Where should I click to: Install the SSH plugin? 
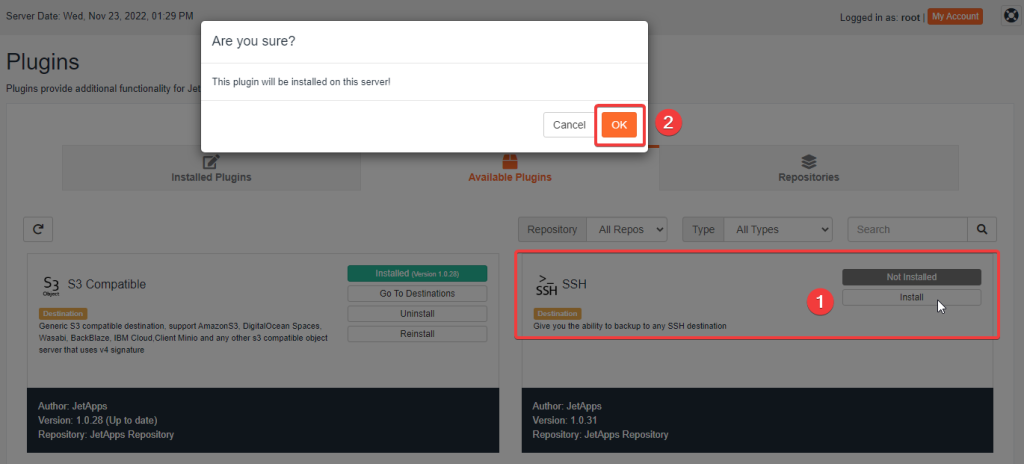911,297
